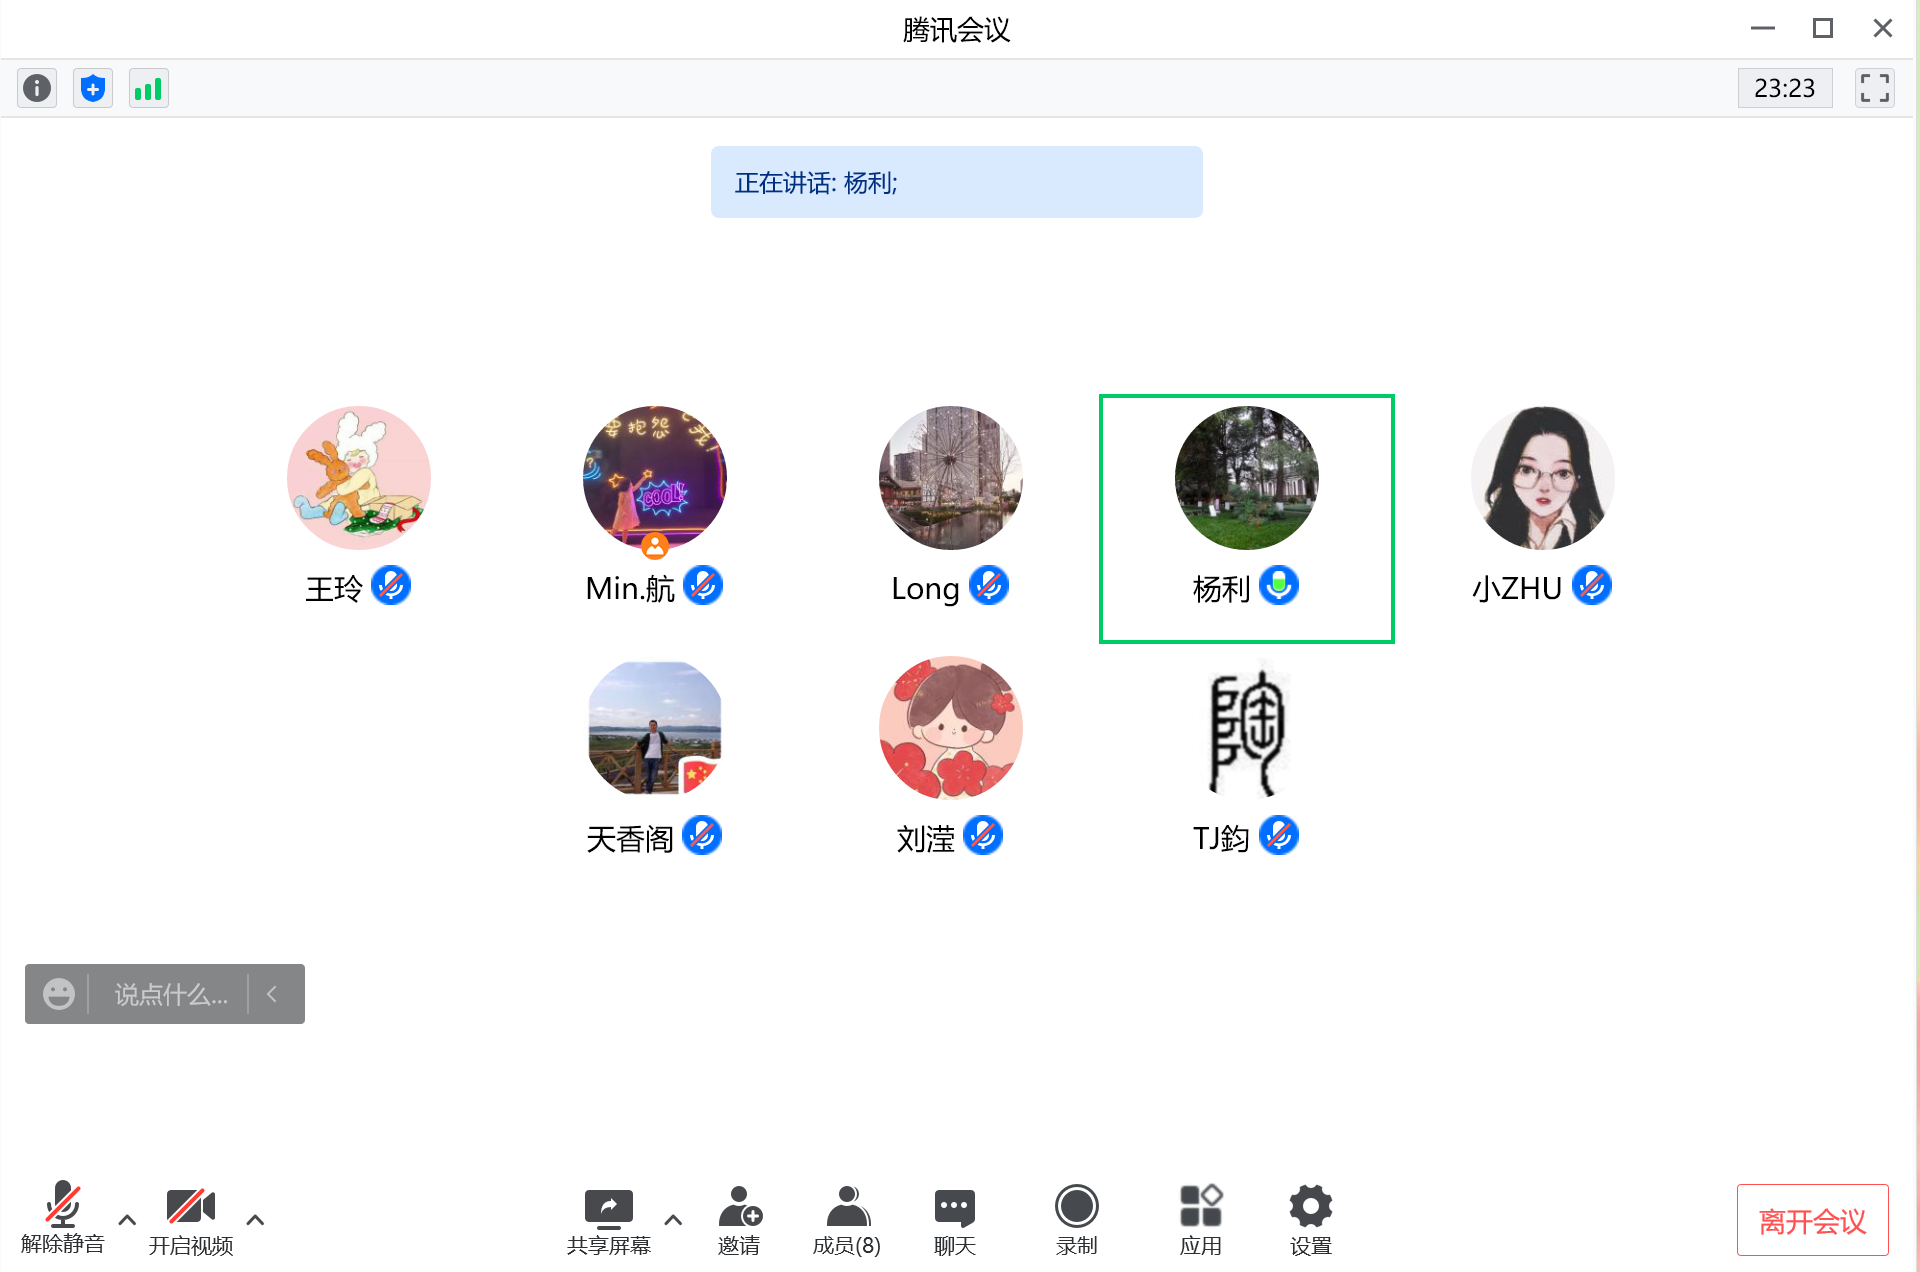Unmute the microphone (解除静音)
Image resolution: width=1920 pixels, height=1272 pixels.
click(x=63, y=1218)
